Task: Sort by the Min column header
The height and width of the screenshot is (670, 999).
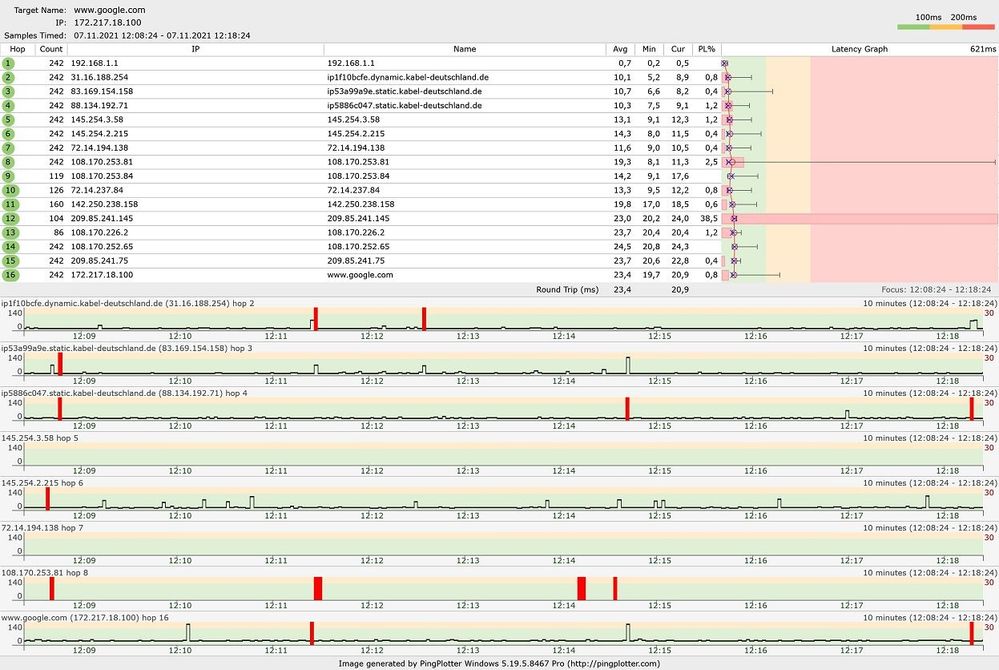Action: coord(649,49)
